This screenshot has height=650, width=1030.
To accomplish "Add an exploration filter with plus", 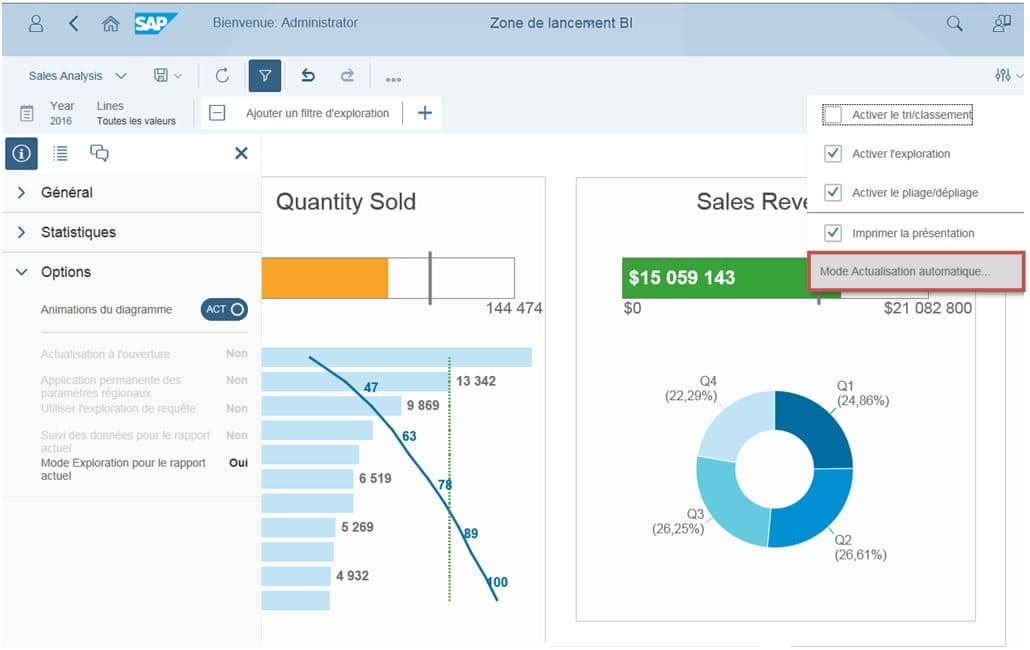I will coord(424,113).
